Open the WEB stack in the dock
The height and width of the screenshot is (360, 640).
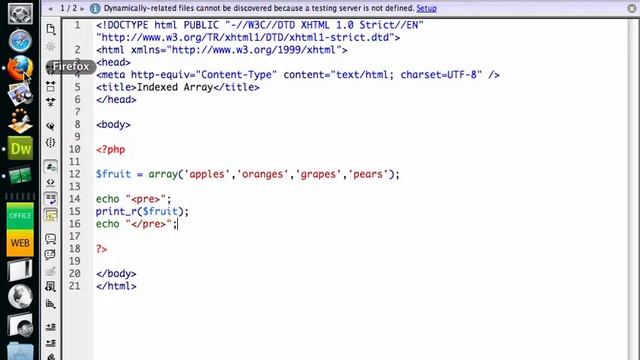point(20,243)
